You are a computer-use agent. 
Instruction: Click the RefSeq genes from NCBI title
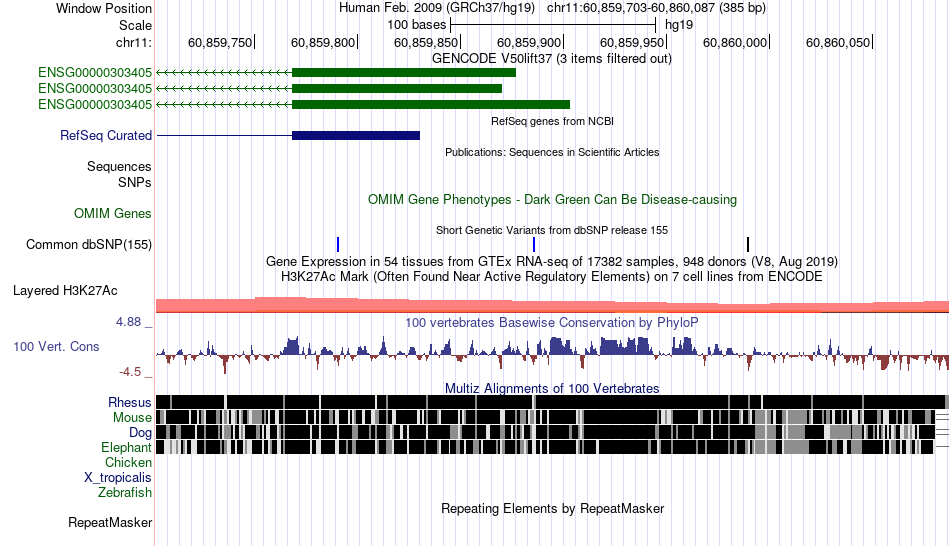[553, 121]
